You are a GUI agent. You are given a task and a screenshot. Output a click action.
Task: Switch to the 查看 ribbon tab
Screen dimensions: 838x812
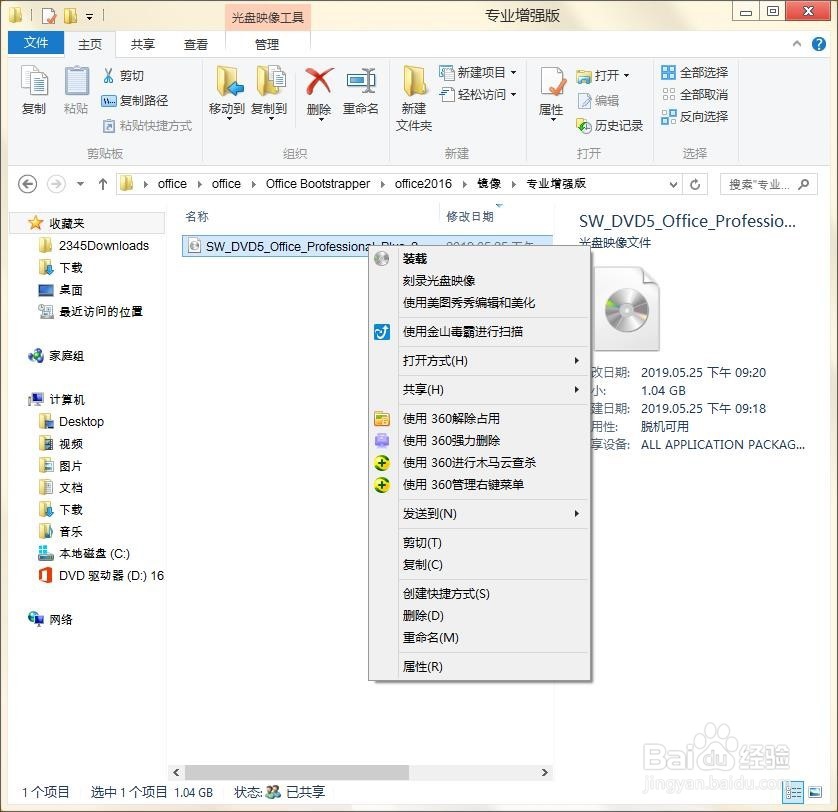click(196, 44)
